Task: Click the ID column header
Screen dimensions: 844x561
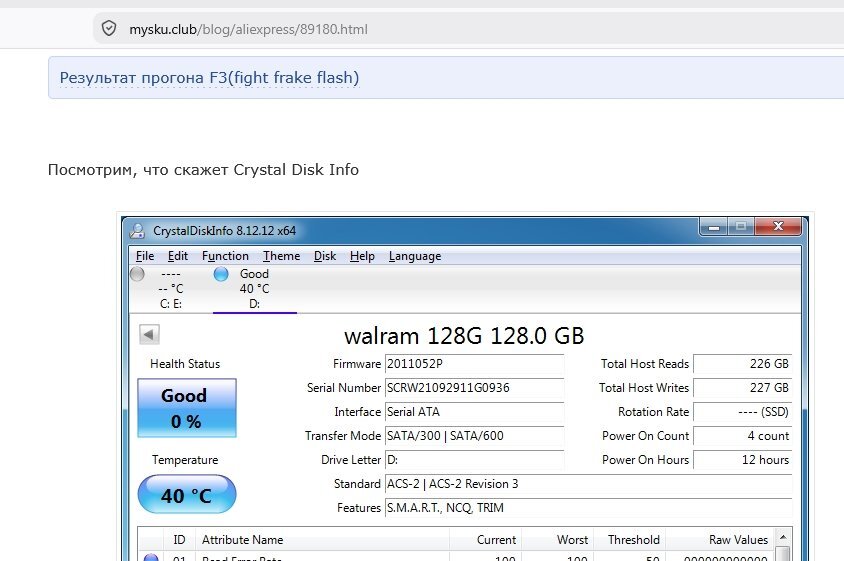Action: click(179, 539)
